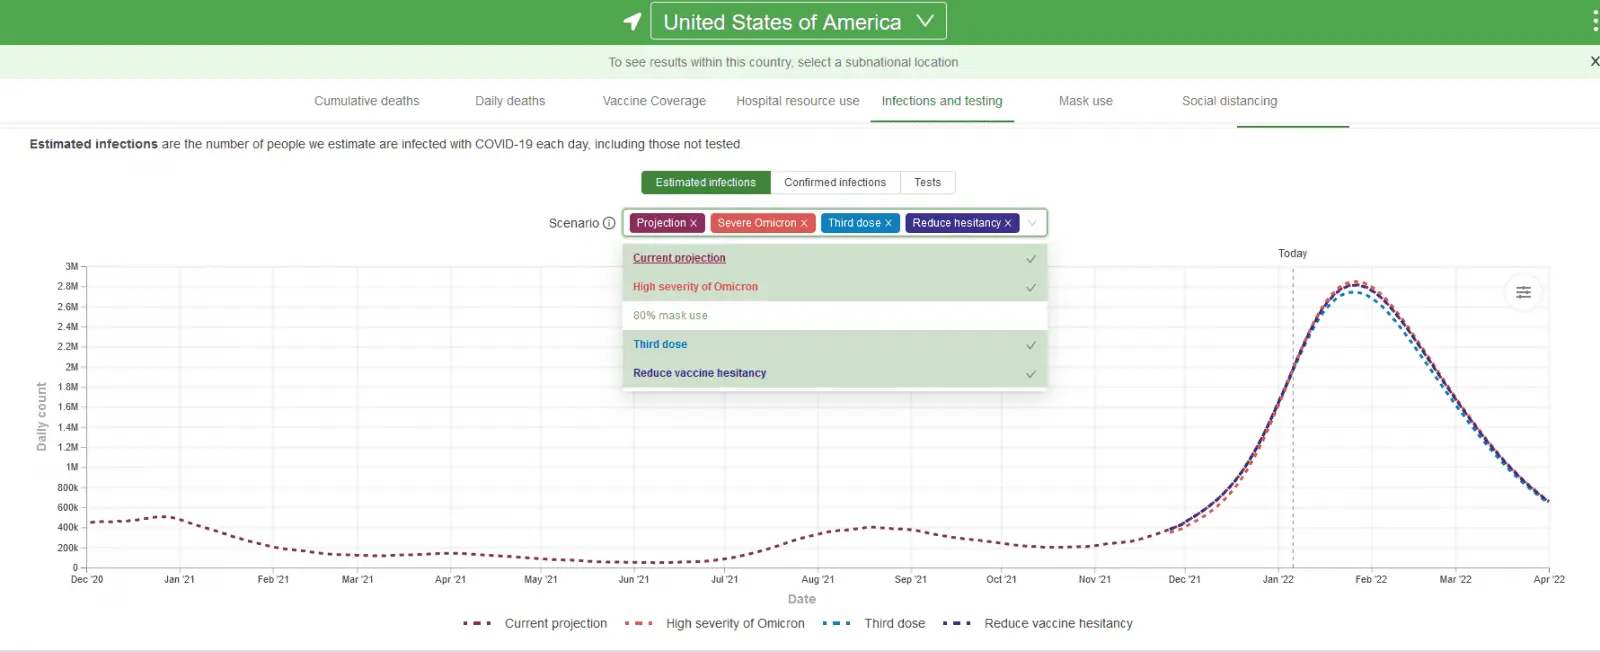Open the United States of America dropdown

pos(798,22)
